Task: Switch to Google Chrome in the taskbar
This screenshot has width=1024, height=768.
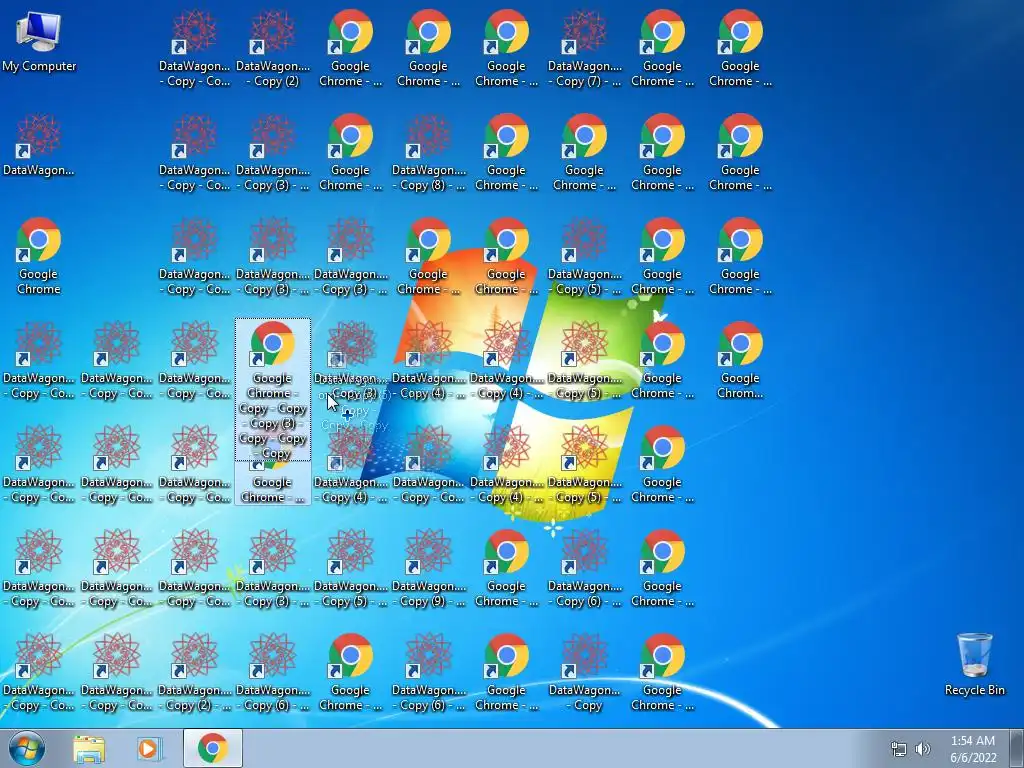Action: pyautogui.click(x=213, y=748)
